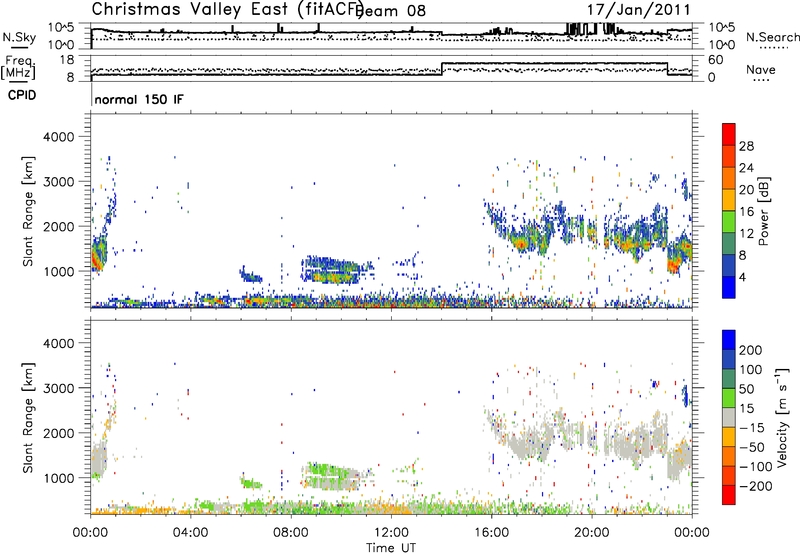Click the '4000' range tick on the power panel
The image size is (800, 554).
59,137
